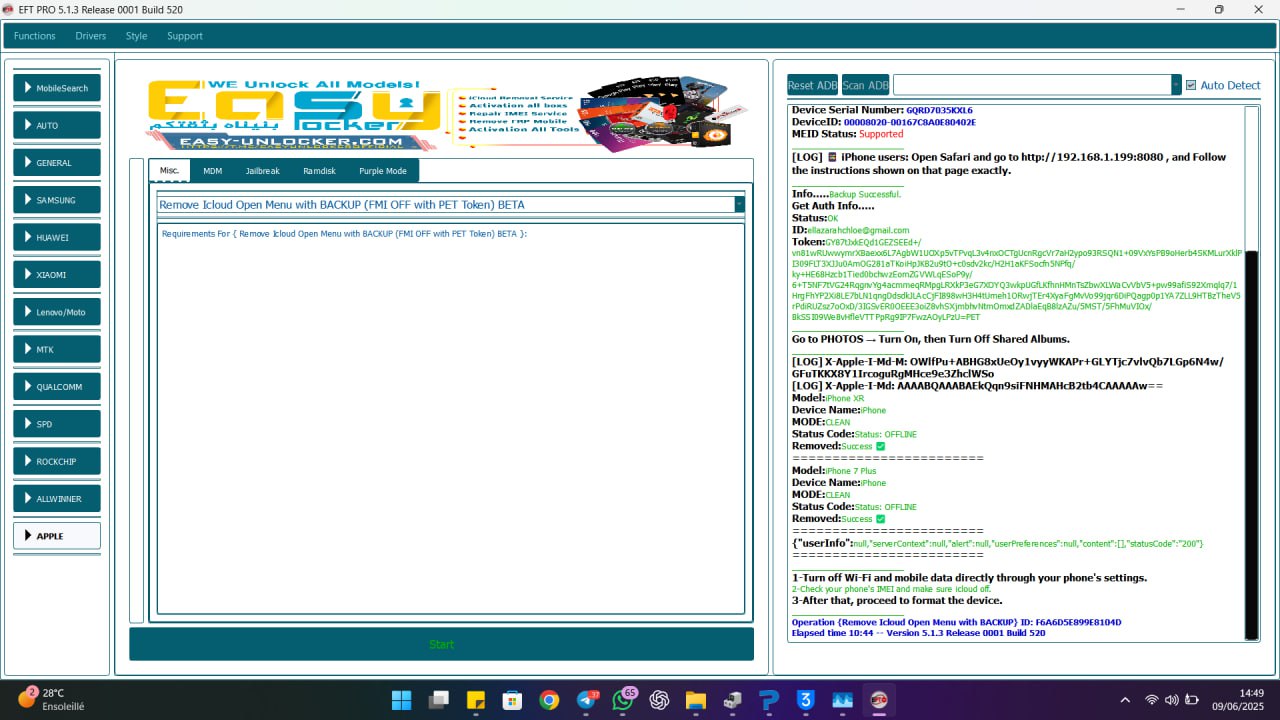Viewport: 1280px width, 720px height.
Task: Open the blue shield 3 taskbar app
Action: click(806, 700)
